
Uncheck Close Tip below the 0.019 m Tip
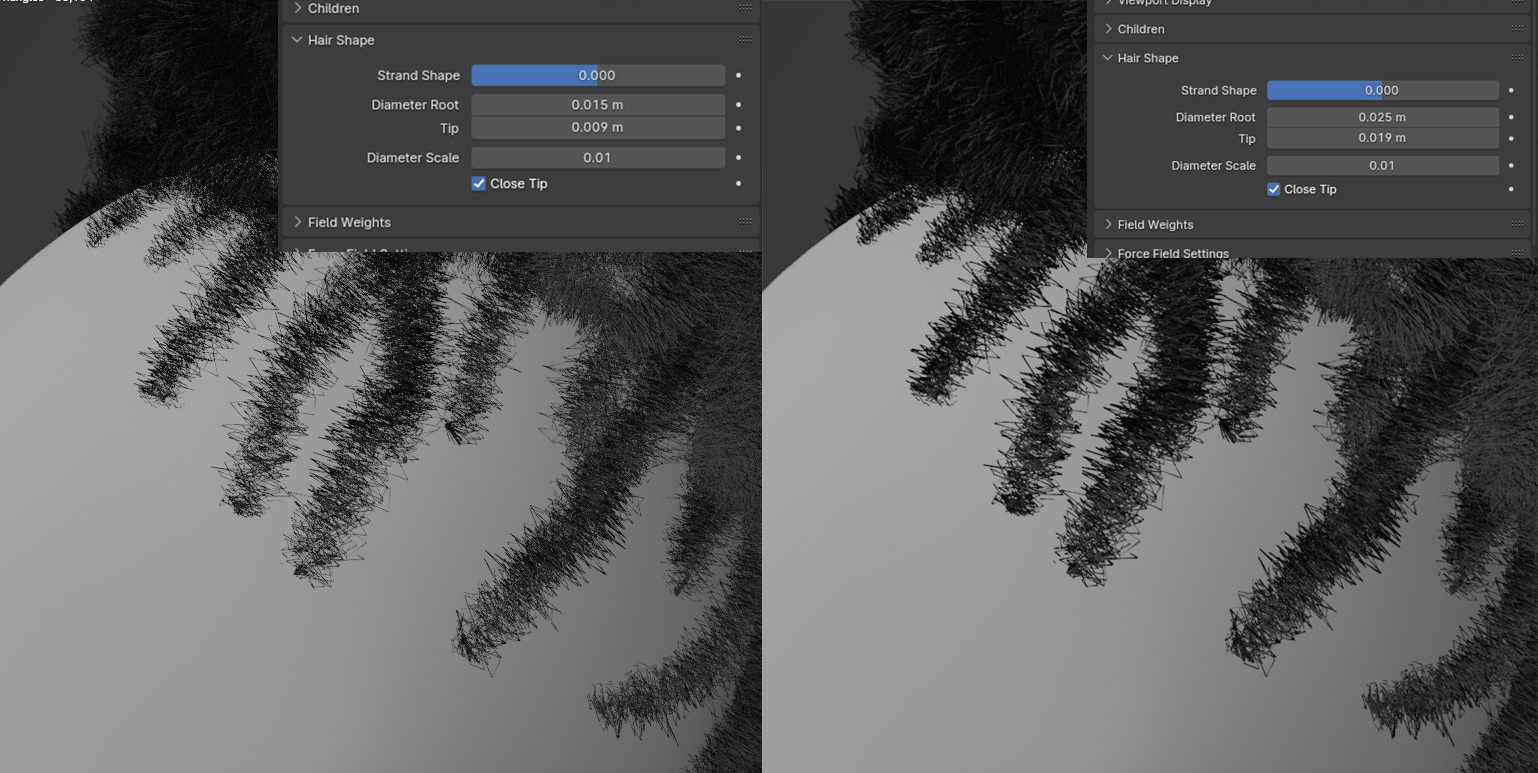(1273, 189)
